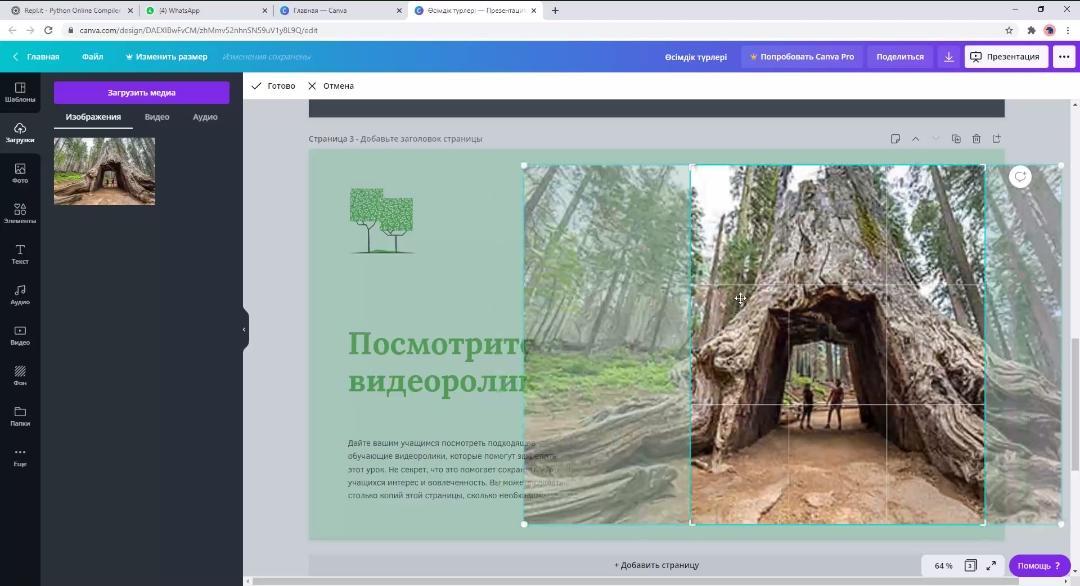Screen dimensions: 1080x586
Task: Select the Текст tool in sidebar
Action: pyautogui.click(x=19, y=254)
